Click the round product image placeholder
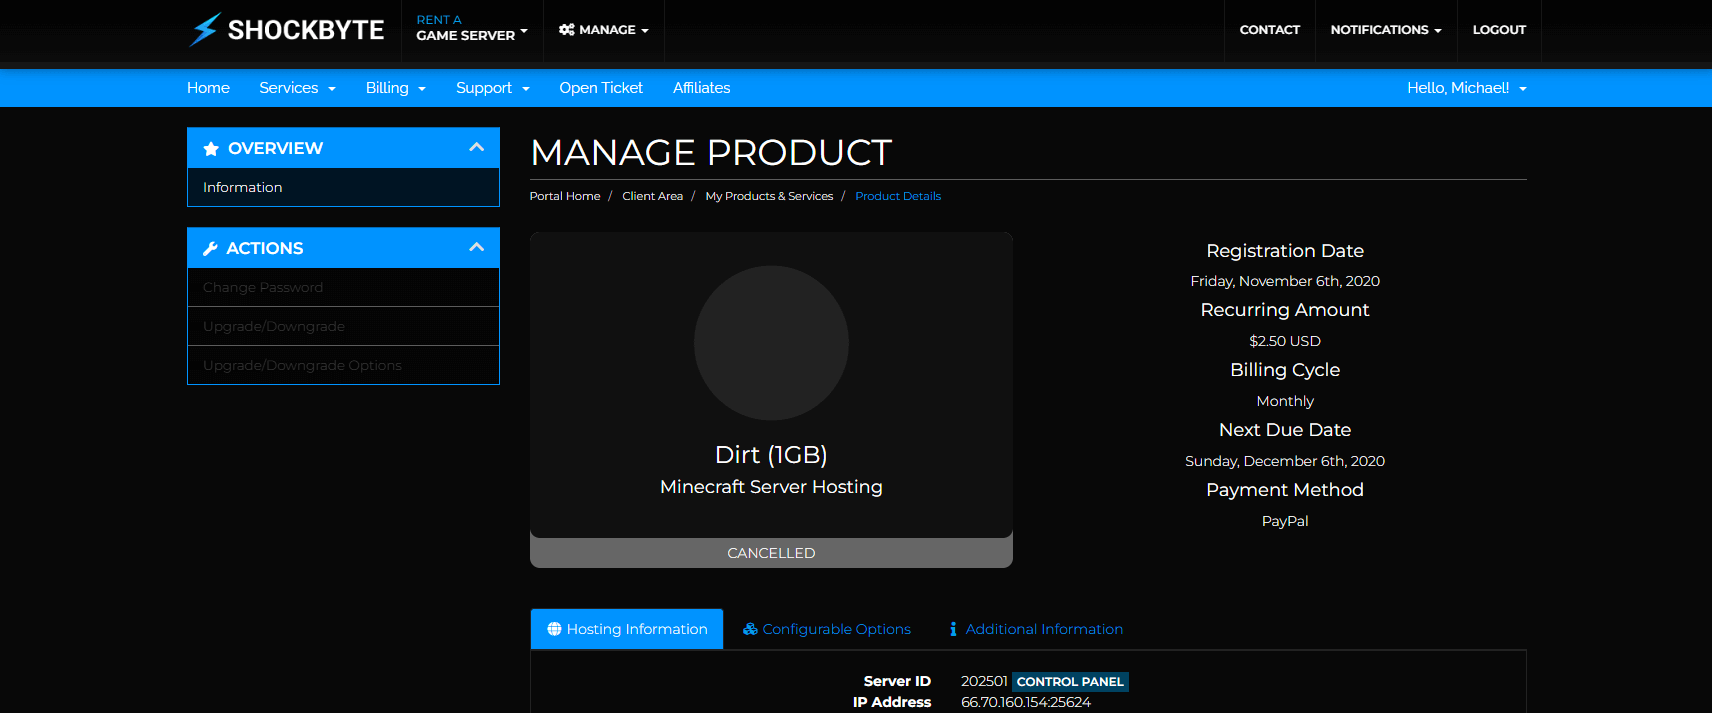This screenshot has width=1712, height=713. pyautogui.click(x=771, y=343)
